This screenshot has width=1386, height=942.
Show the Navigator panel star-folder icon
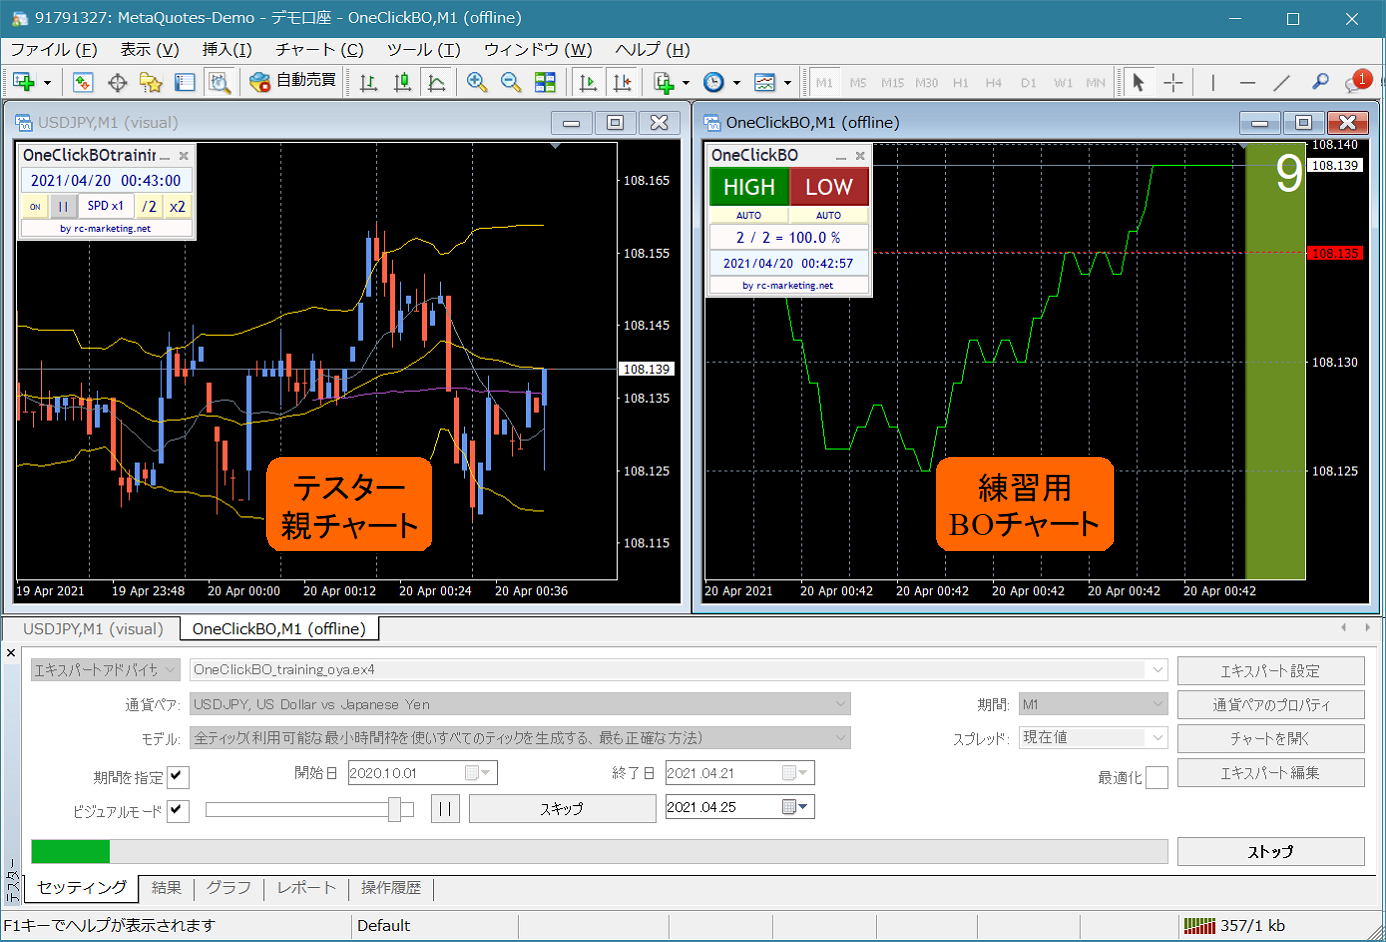(x=151, y=82)
